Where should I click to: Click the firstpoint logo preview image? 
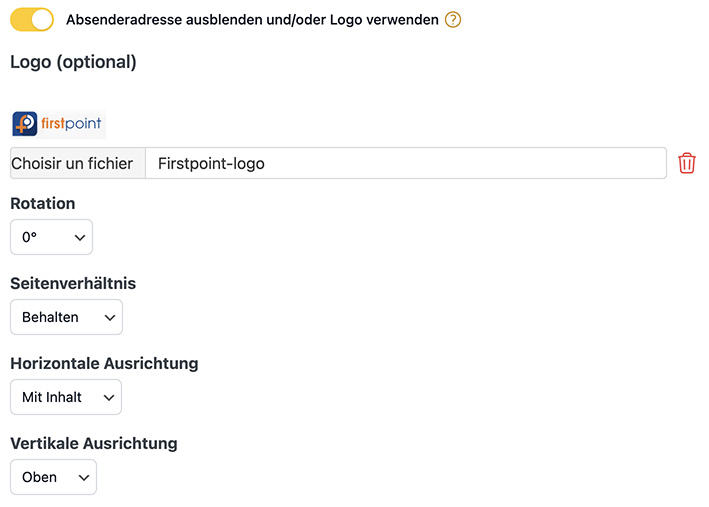click(58, 124)
